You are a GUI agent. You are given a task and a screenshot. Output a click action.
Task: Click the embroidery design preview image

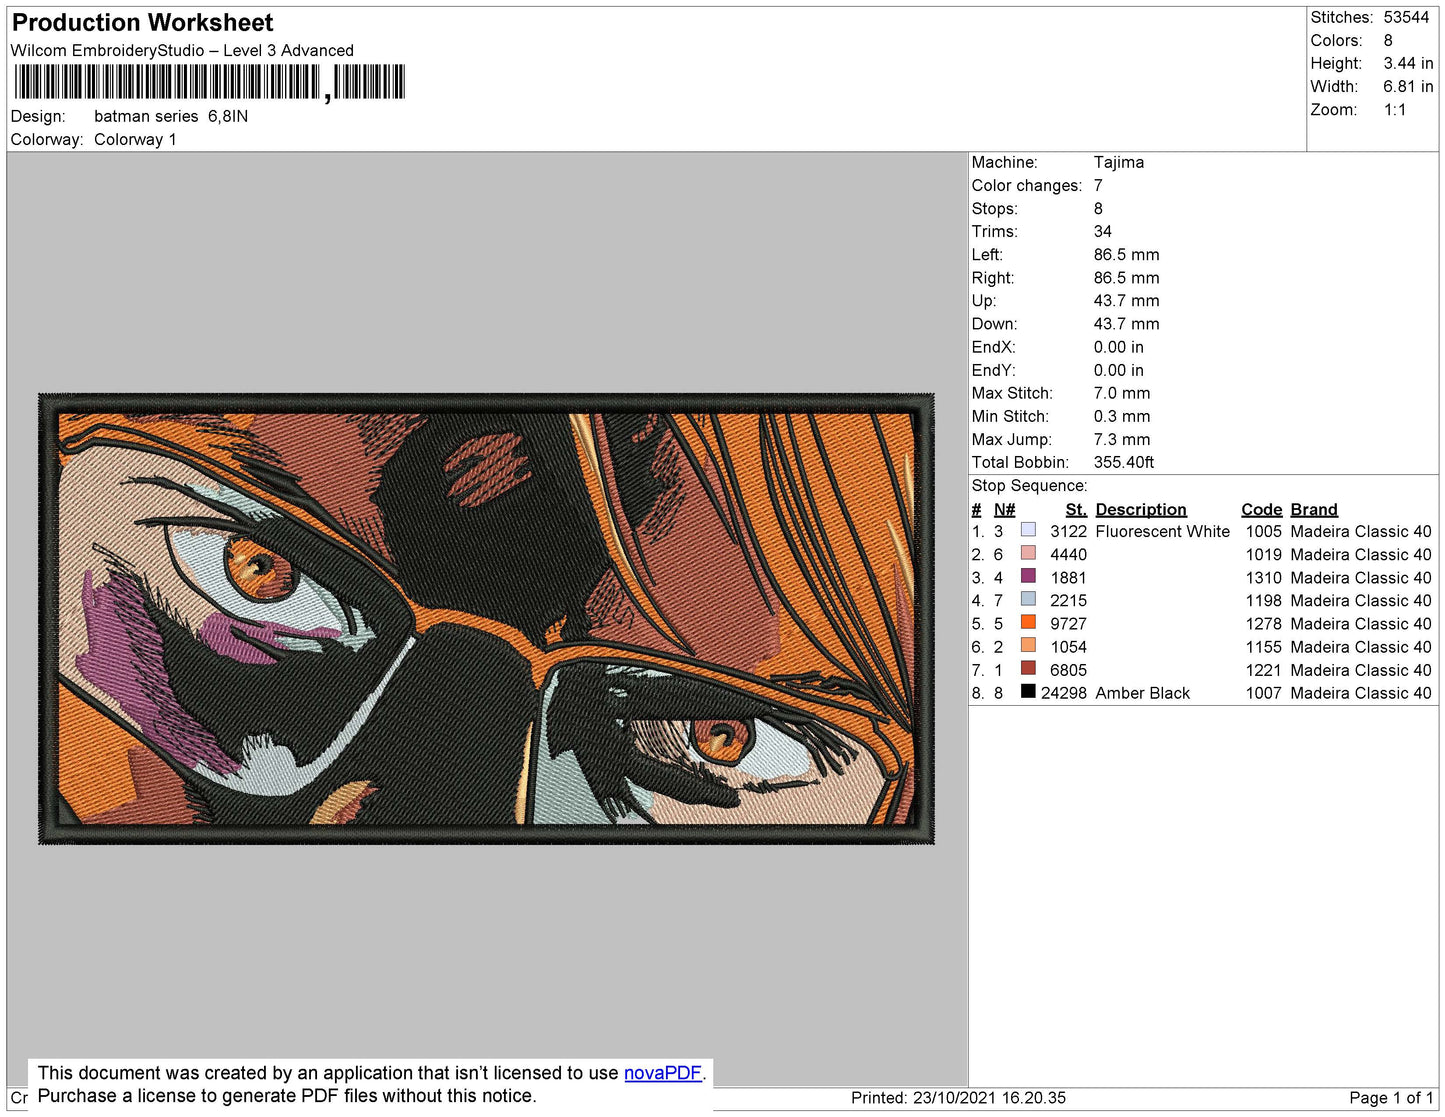coord(486,619)
